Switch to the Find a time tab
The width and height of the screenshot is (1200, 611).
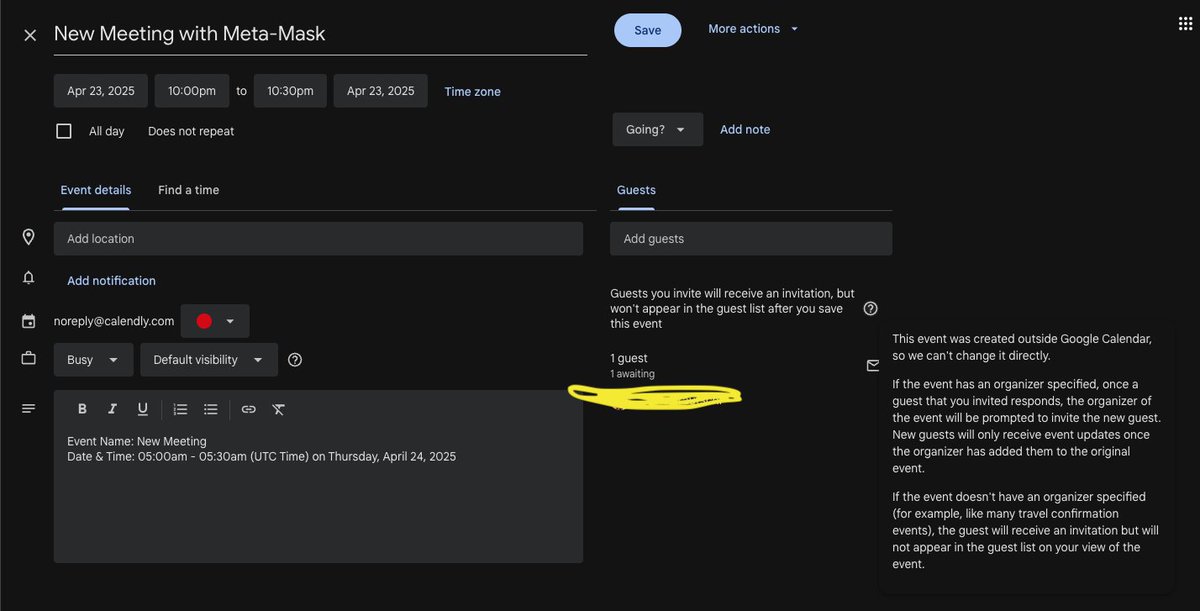tap(188, 190)
